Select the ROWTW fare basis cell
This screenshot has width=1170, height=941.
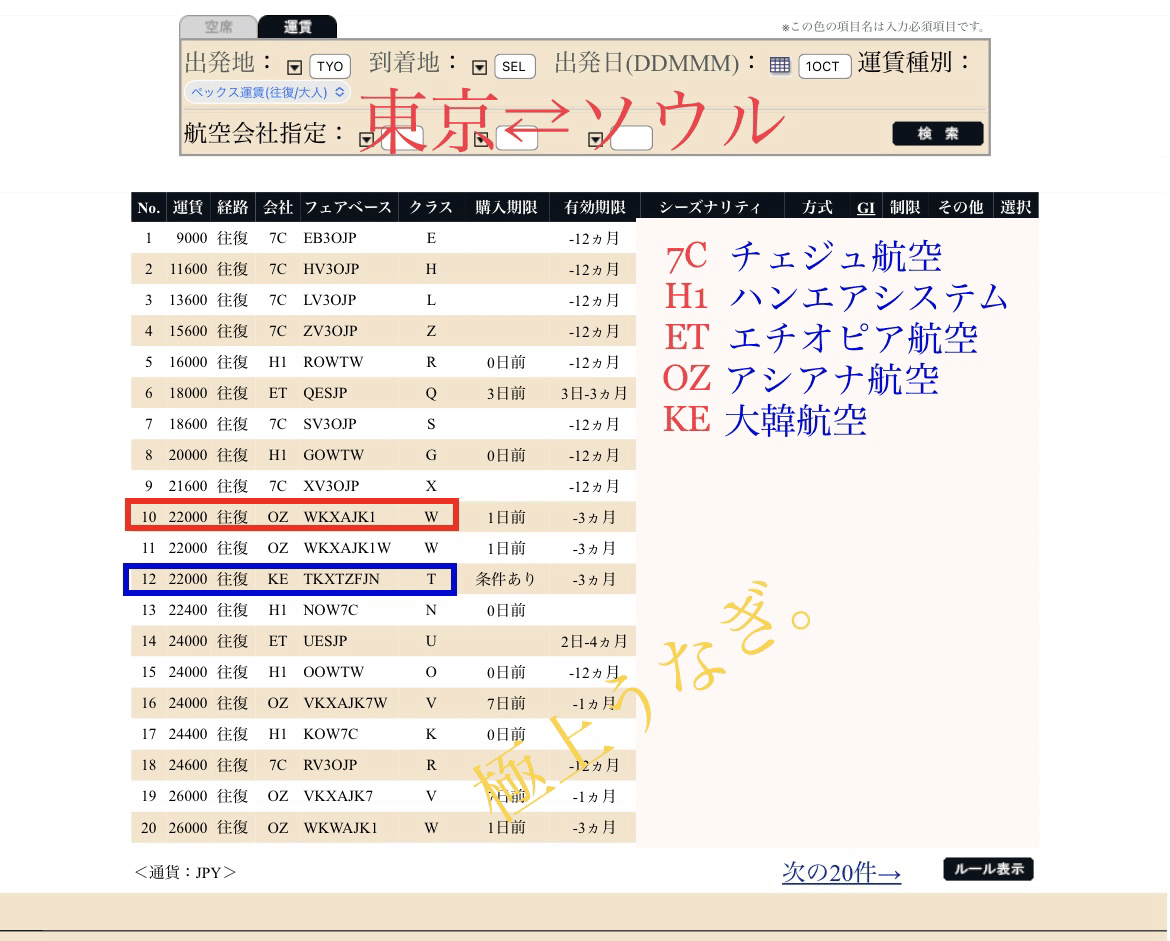pos(334,362)
